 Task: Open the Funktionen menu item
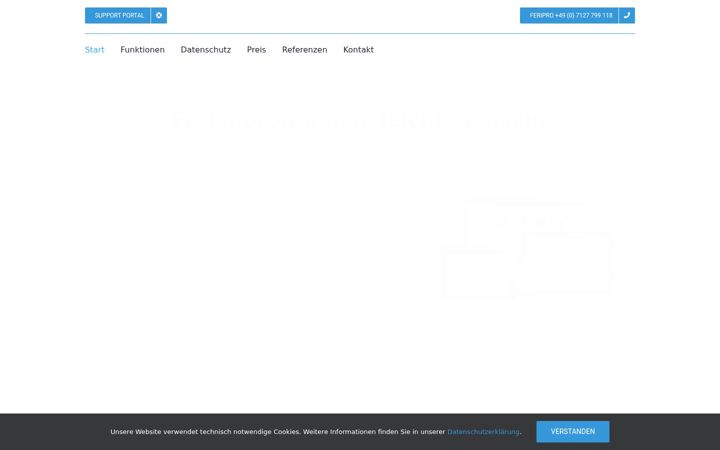pyautogui.click(x=142, y=50)
